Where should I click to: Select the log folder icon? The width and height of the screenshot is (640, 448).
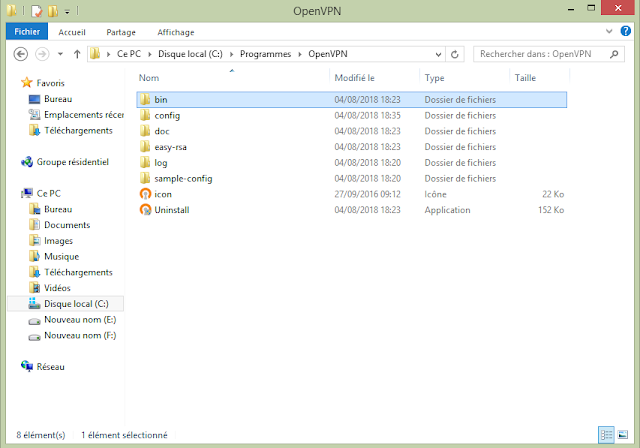(x=145, y=162)
